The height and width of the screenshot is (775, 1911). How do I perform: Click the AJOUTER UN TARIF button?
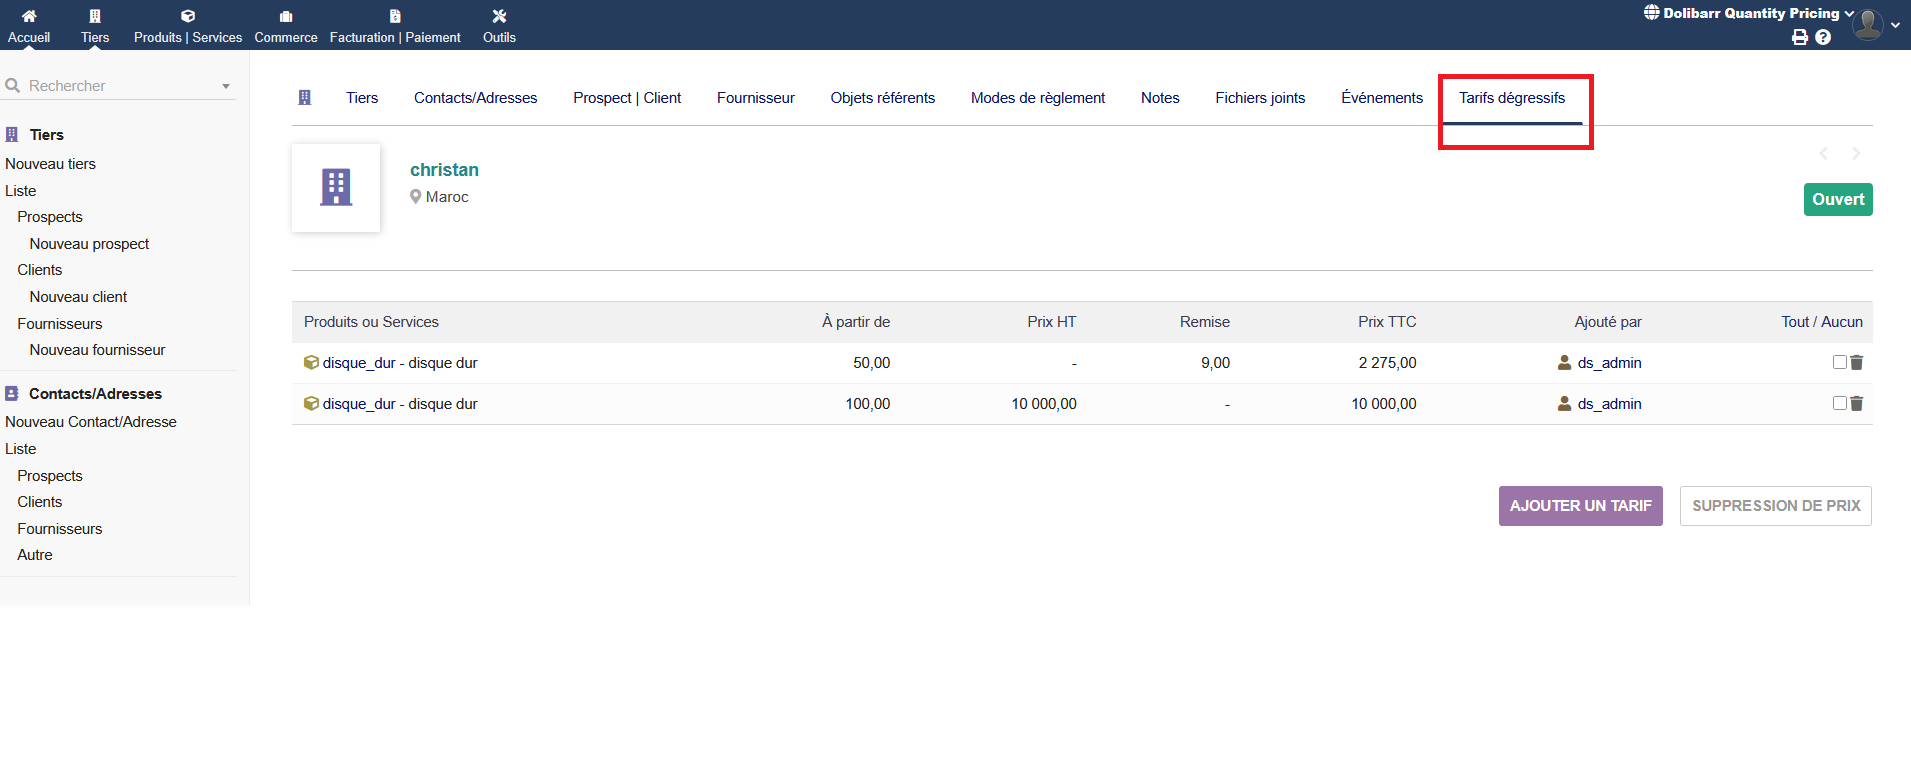1580,506
